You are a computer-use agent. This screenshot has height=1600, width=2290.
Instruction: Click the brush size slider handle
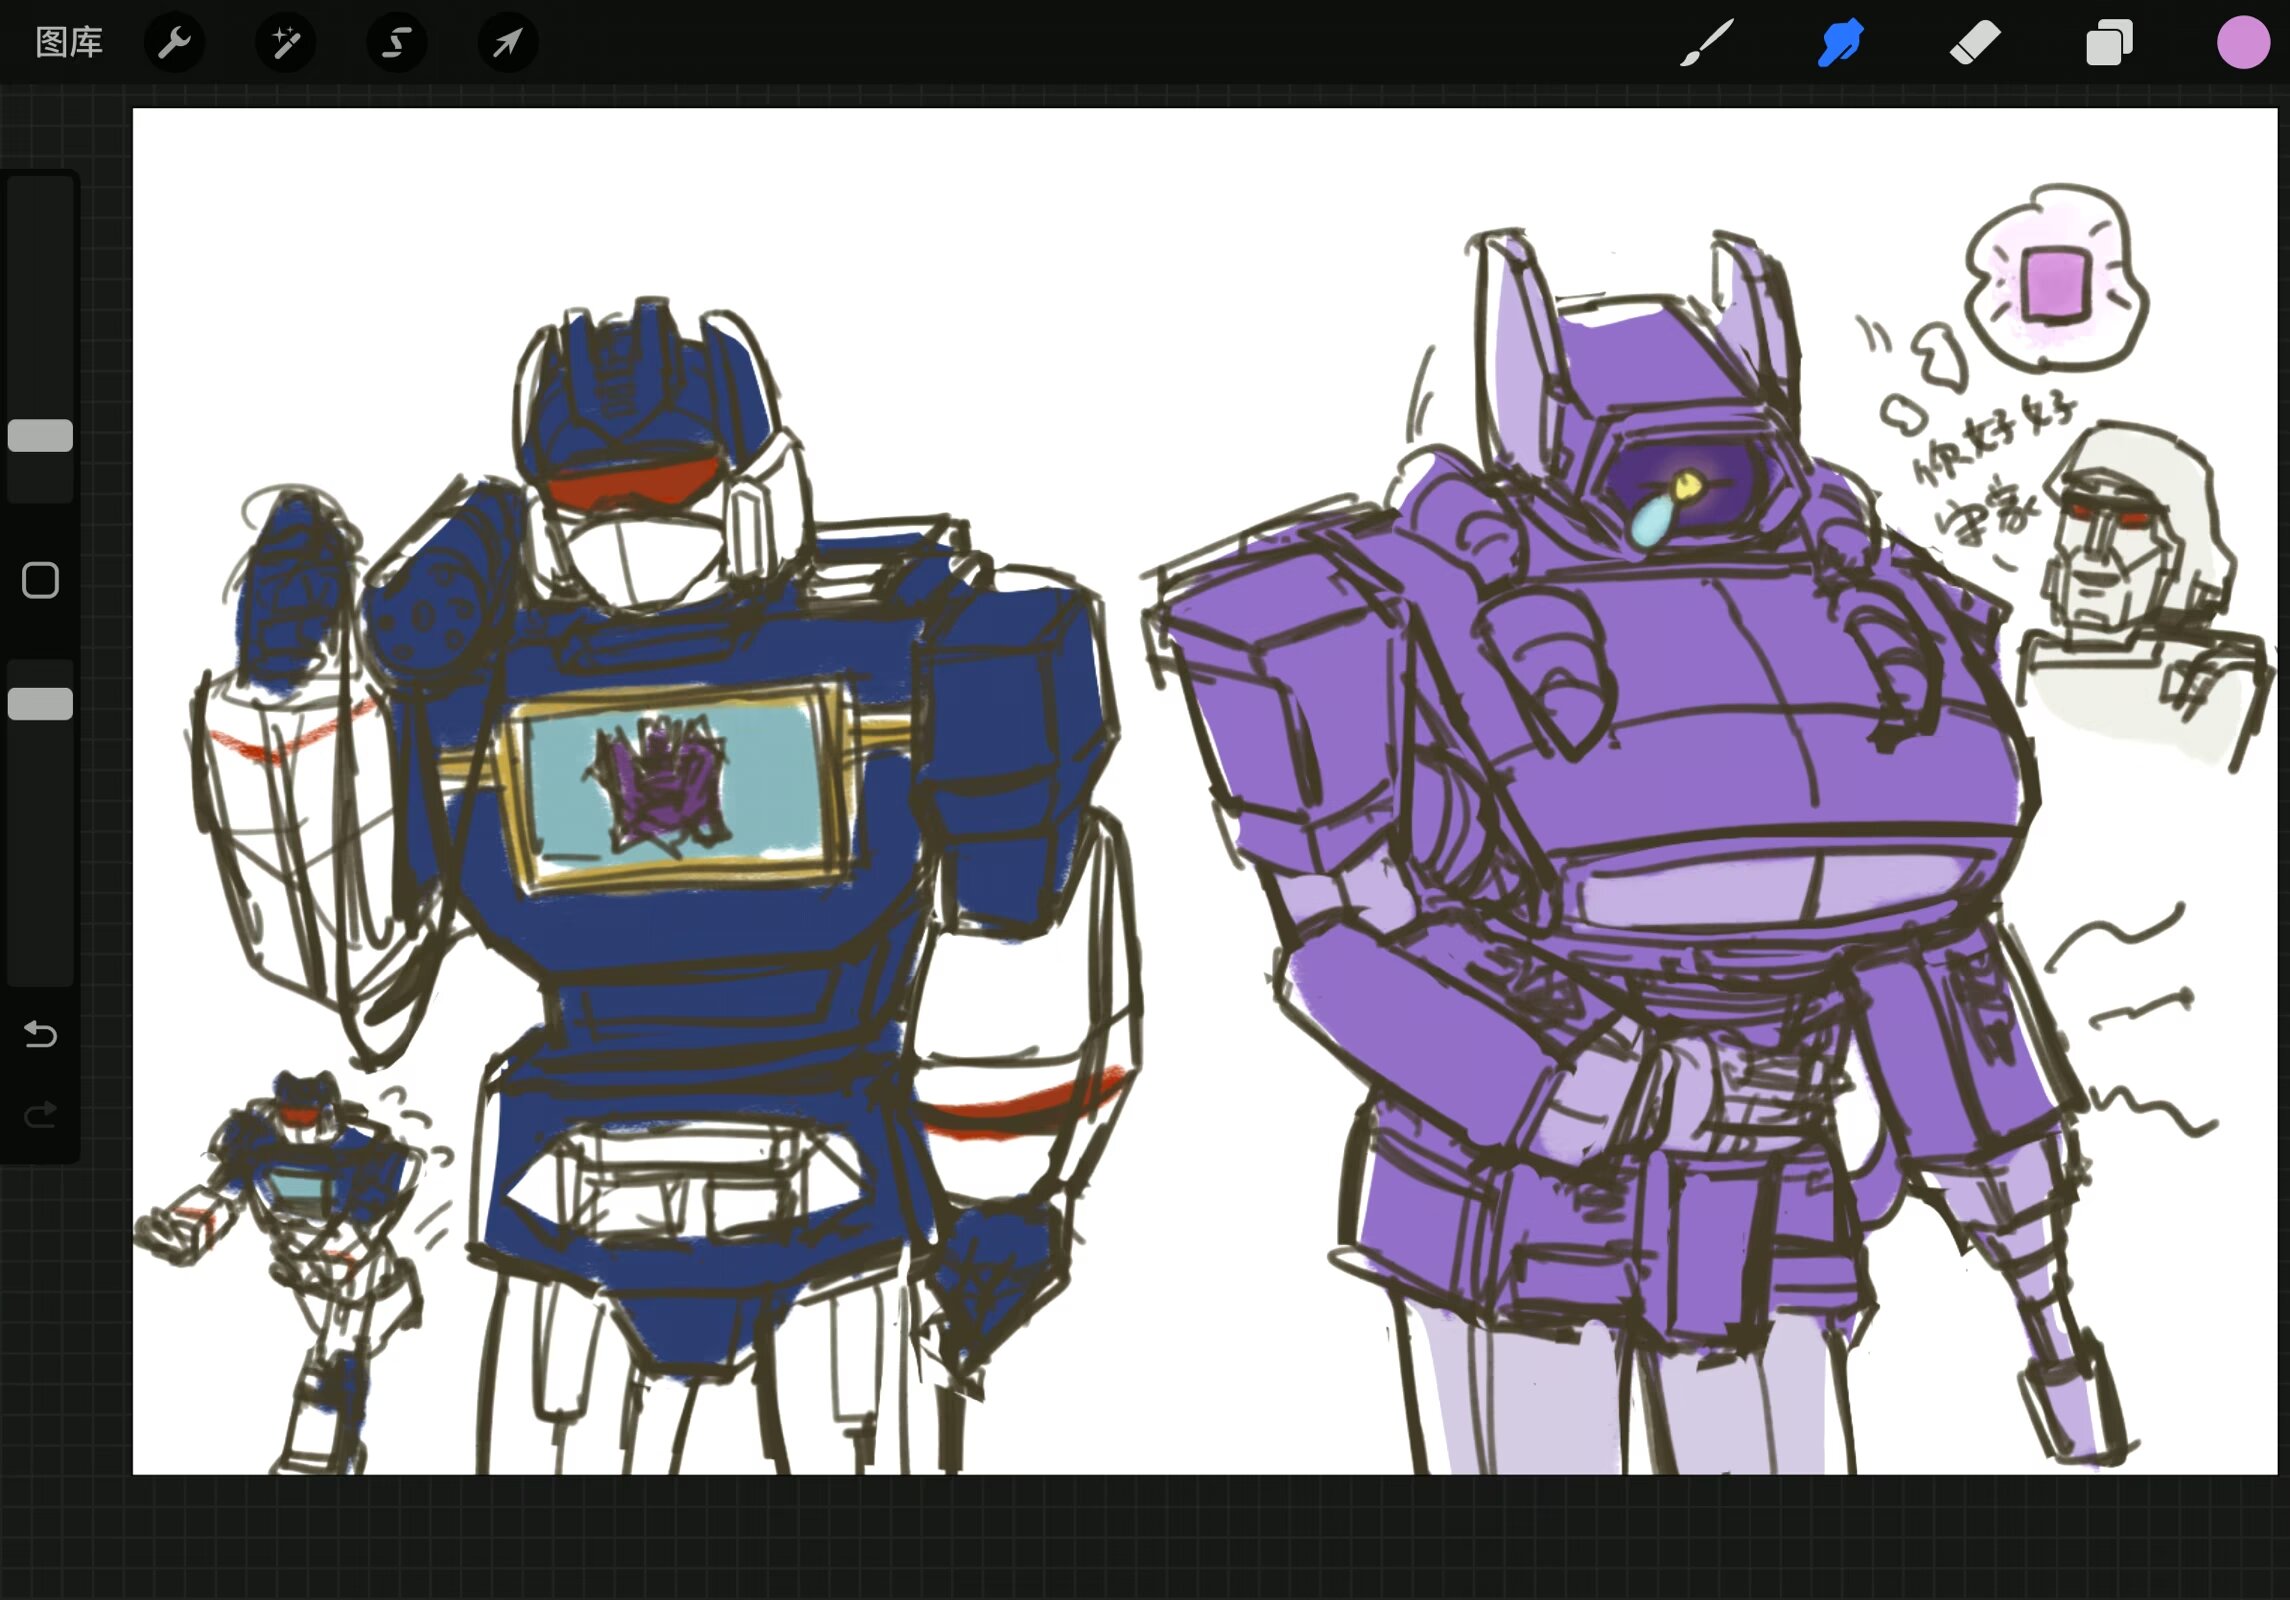click(x=40, y=436)
